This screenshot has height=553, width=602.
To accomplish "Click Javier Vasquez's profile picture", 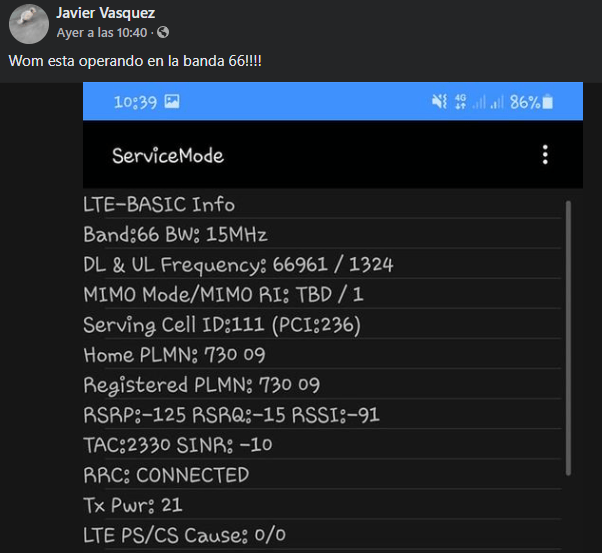I will click(x=29, y=22).
